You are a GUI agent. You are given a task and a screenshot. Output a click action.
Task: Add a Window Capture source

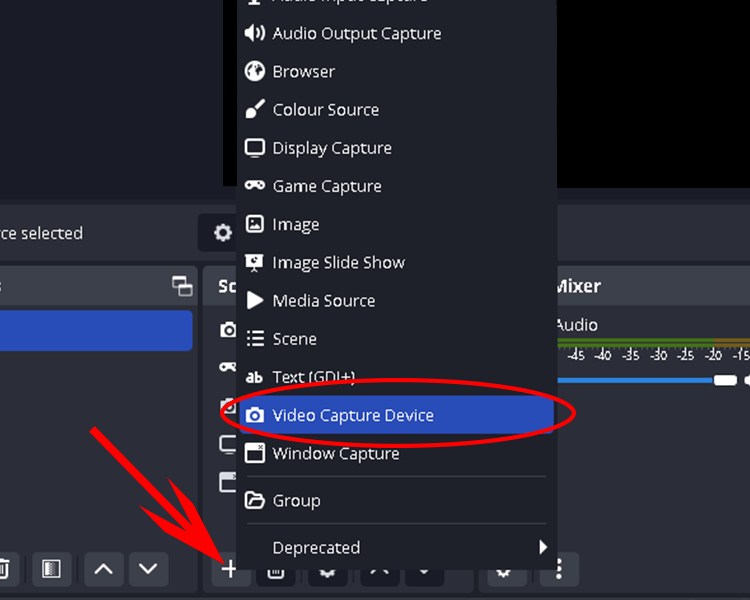396,453
